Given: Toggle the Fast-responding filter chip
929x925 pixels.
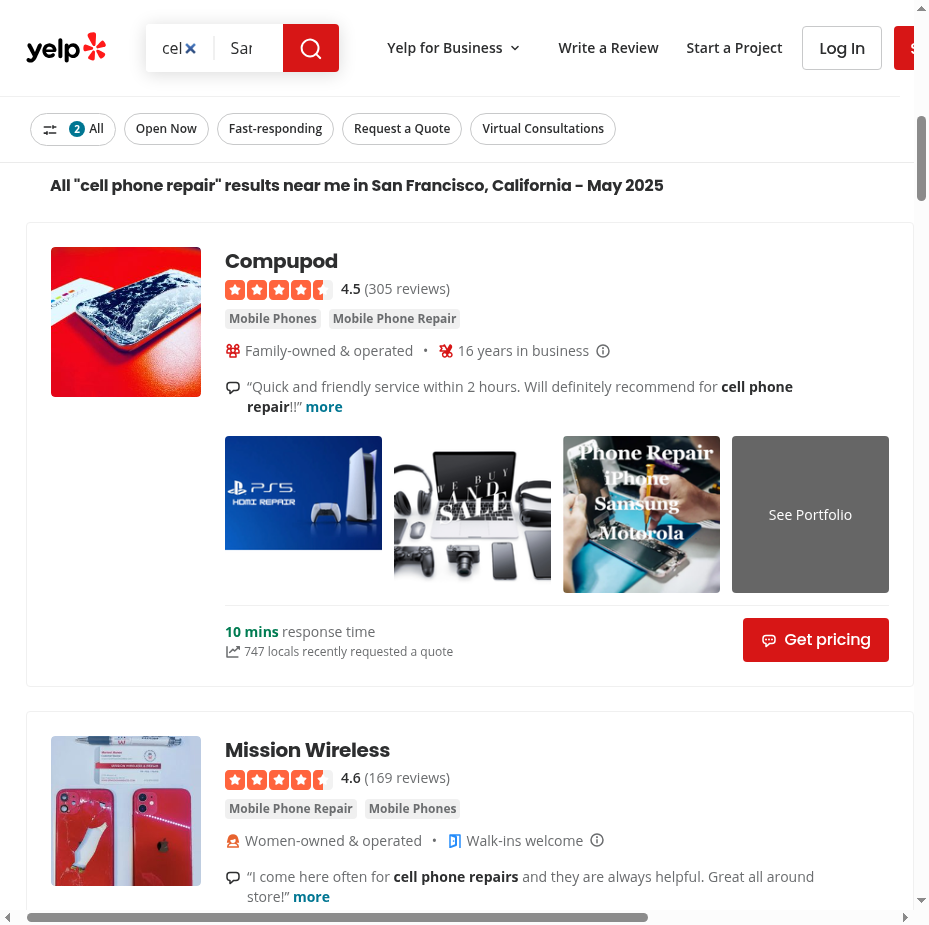Looking at the screenshot, I should (x=276, y=129).
